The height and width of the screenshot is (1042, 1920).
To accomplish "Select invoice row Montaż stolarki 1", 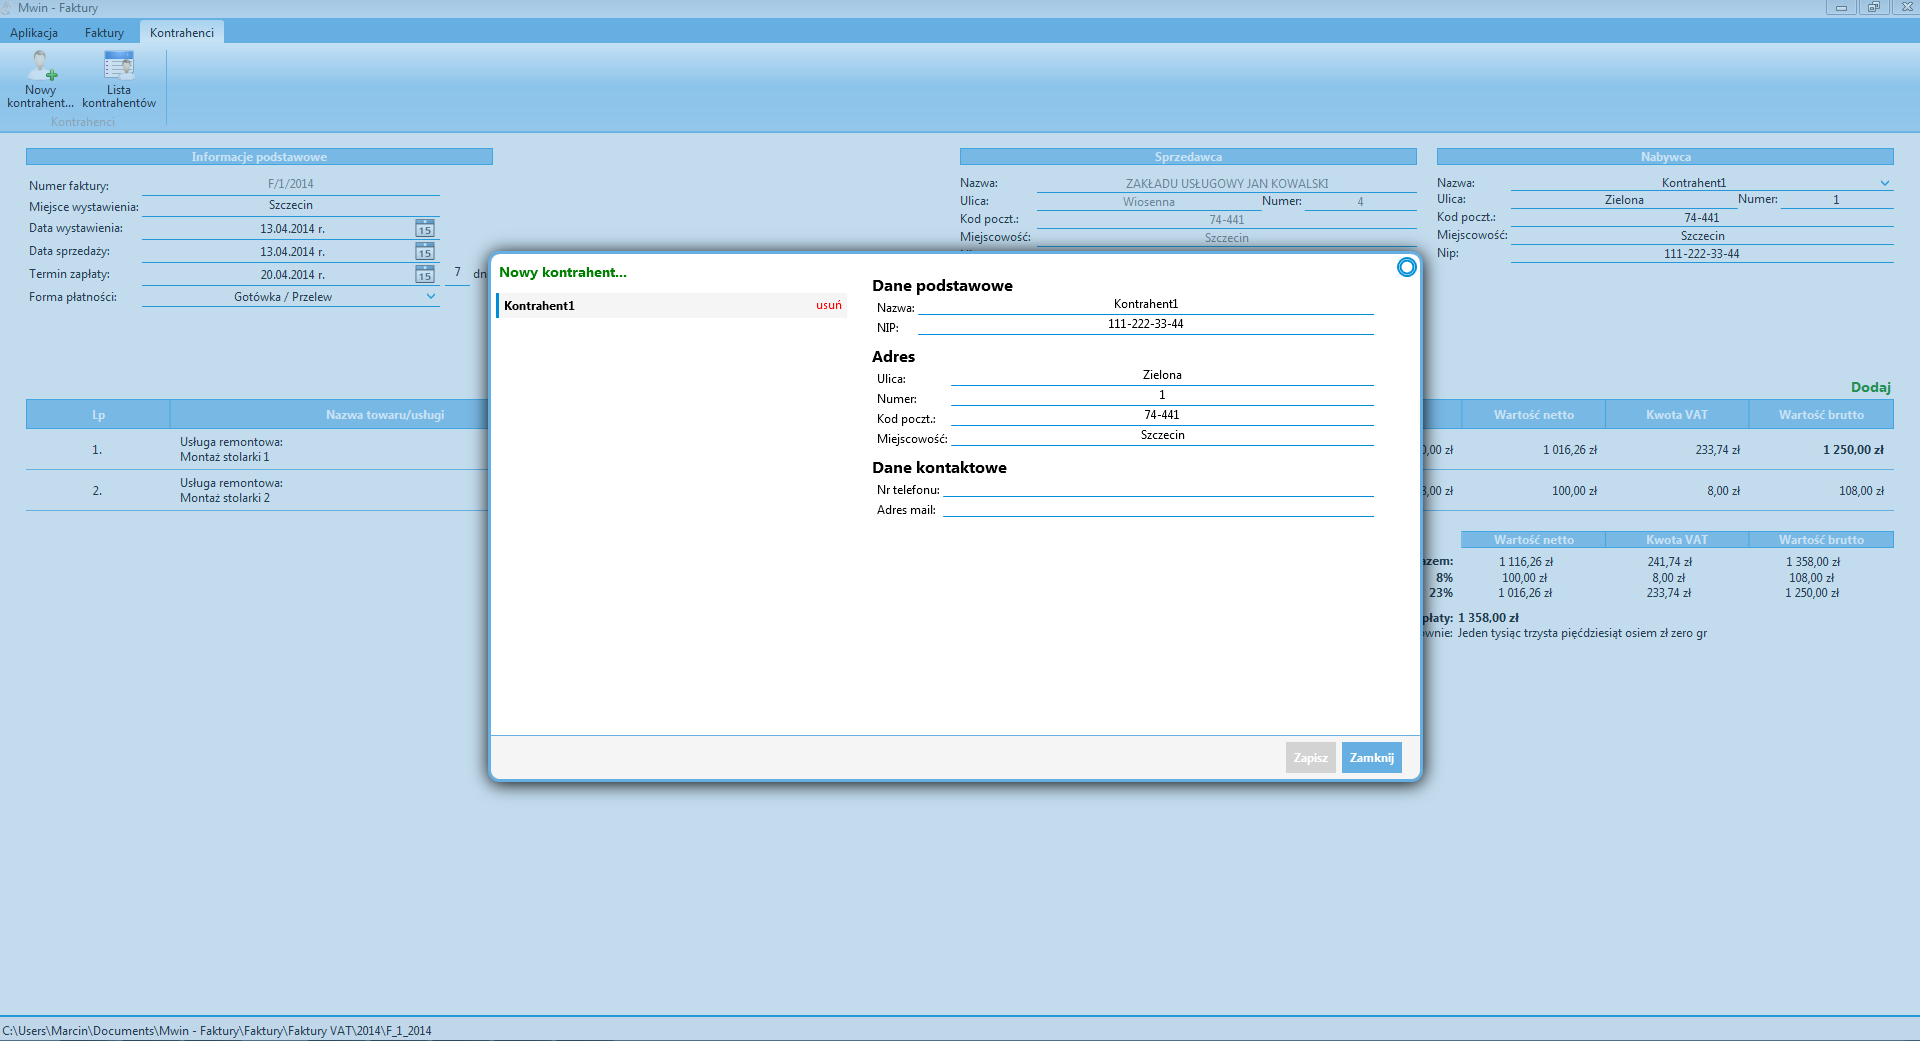I will coord(258,450).
